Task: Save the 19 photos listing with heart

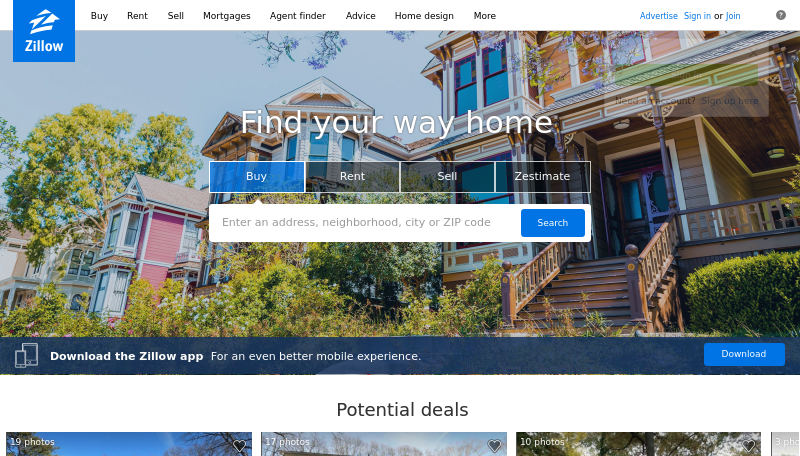Action: pyautogui.click(x=239, y=446)
